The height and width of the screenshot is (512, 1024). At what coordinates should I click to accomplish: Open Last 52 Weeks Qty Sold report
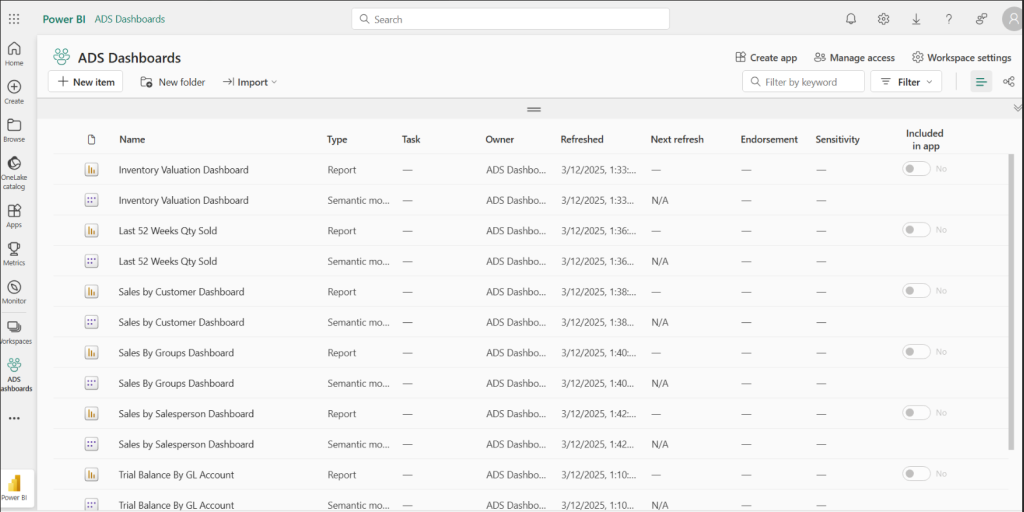coord(168,231)
